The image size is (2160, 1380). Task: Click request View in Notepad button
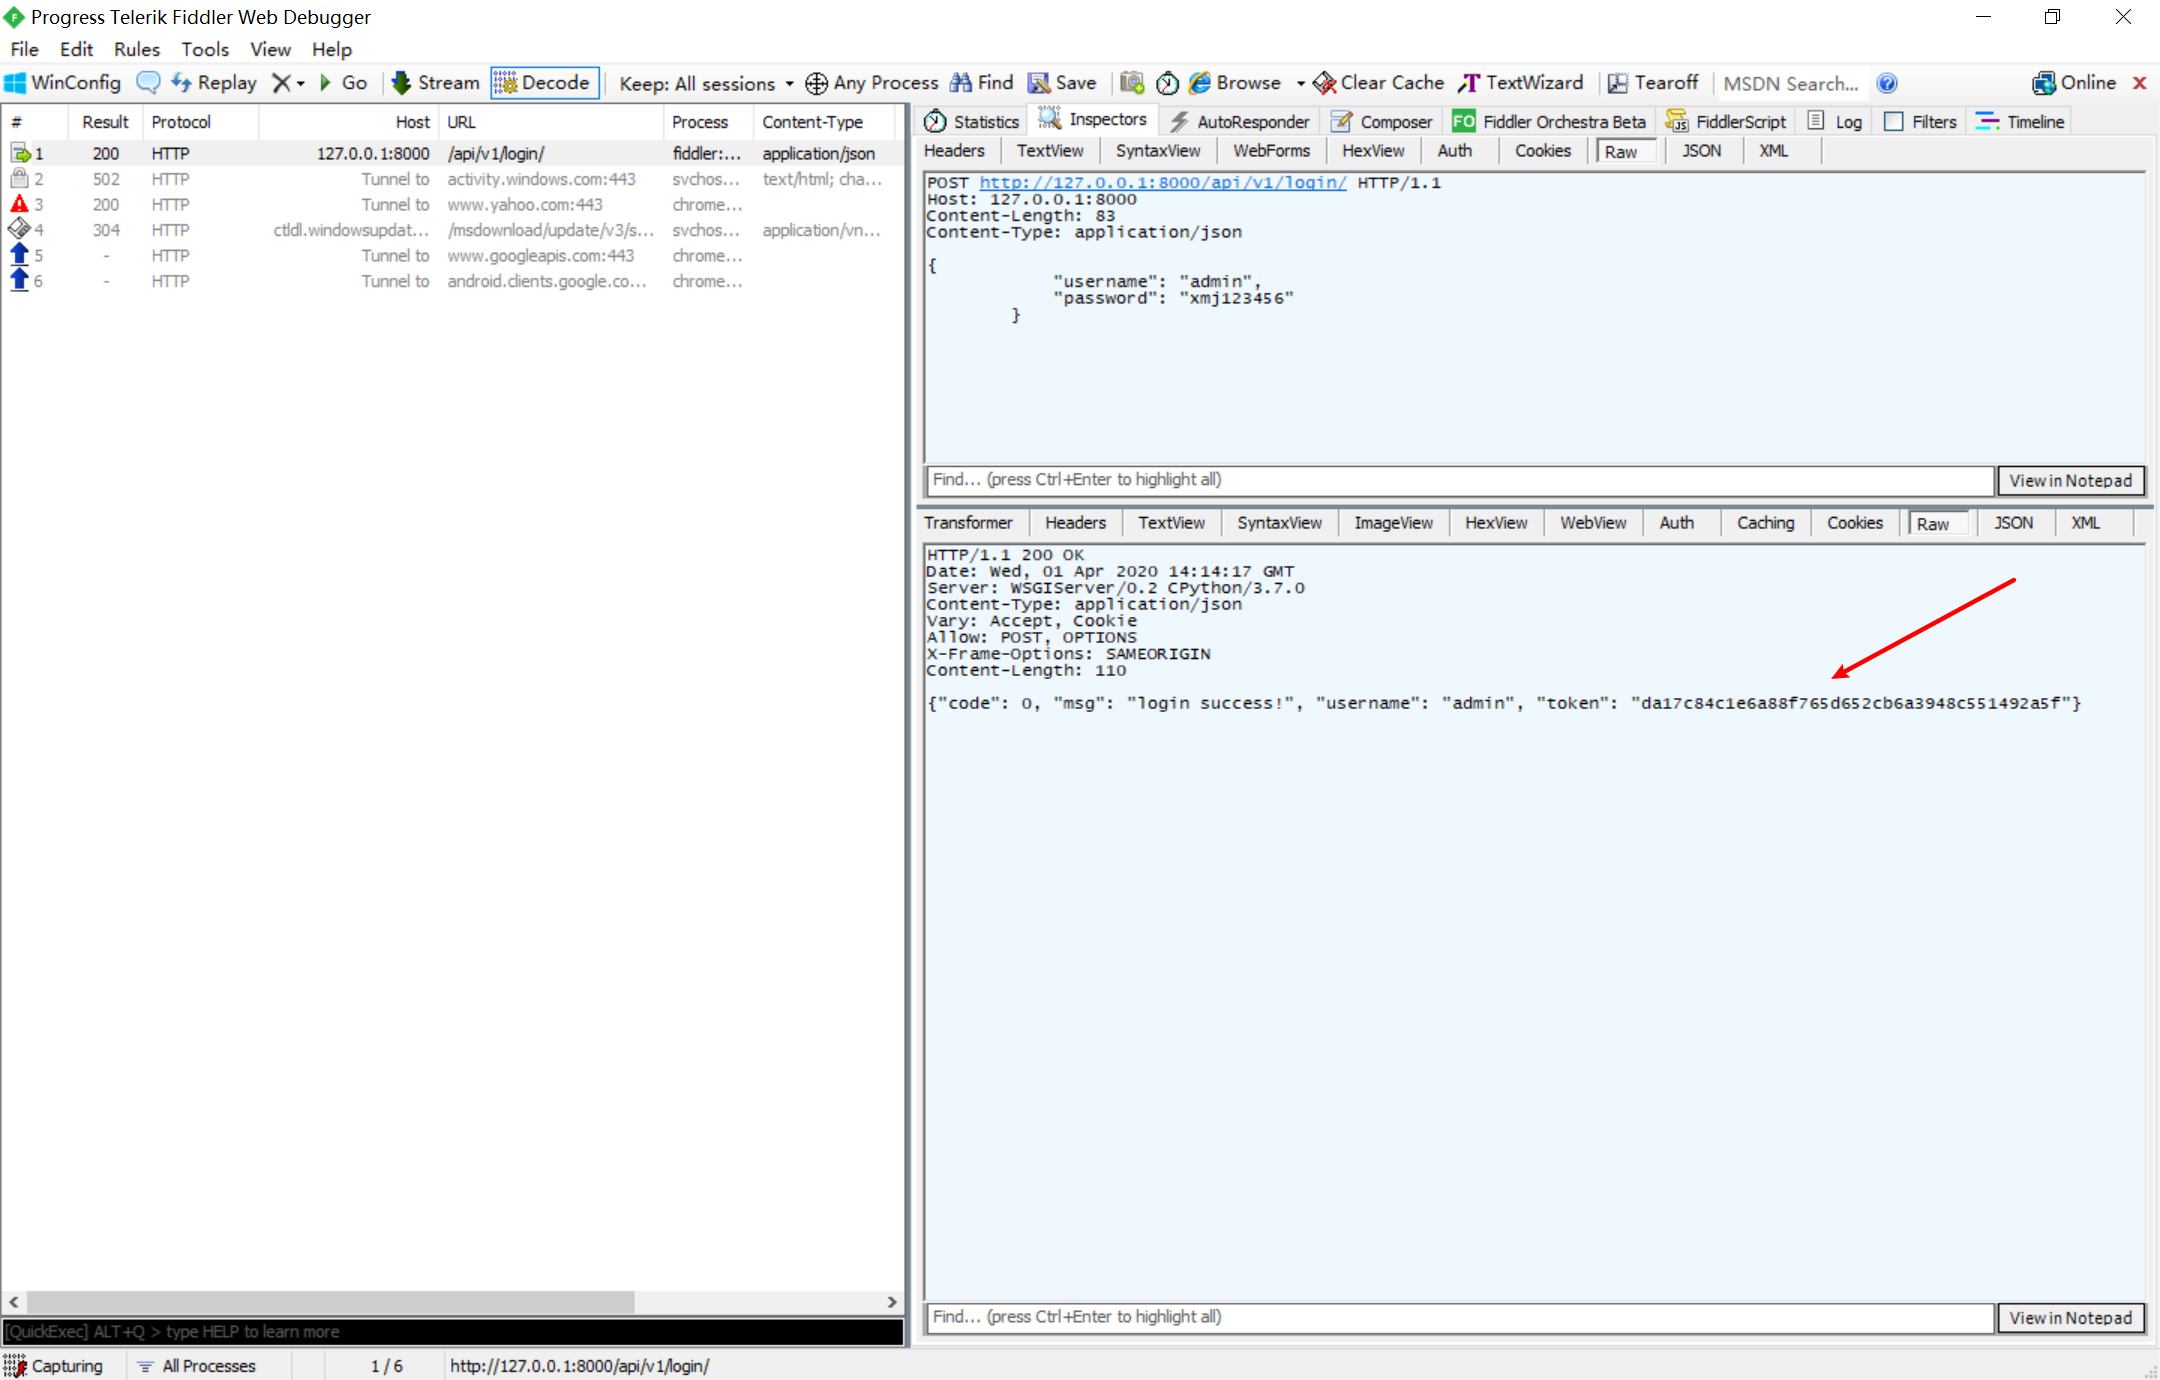pyautogui.click(x=2070, y=481)
